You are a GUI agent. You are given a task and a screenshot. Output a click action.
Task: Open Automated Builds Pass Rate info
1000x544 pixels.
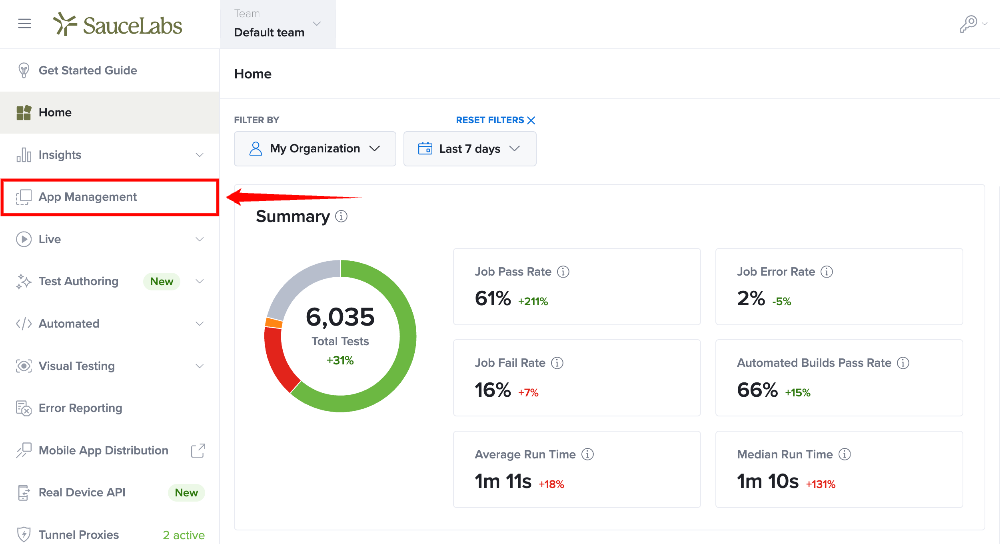coord(903,363)
